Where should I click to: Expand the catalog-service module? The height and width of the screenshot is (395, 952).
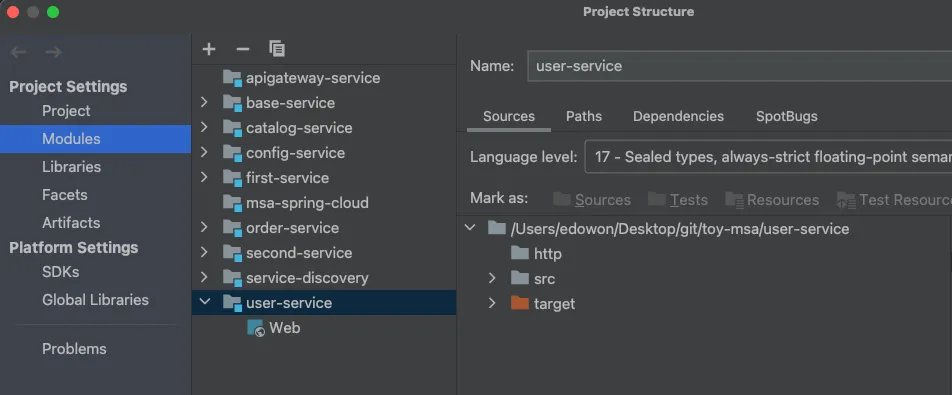tap(204, 127)
